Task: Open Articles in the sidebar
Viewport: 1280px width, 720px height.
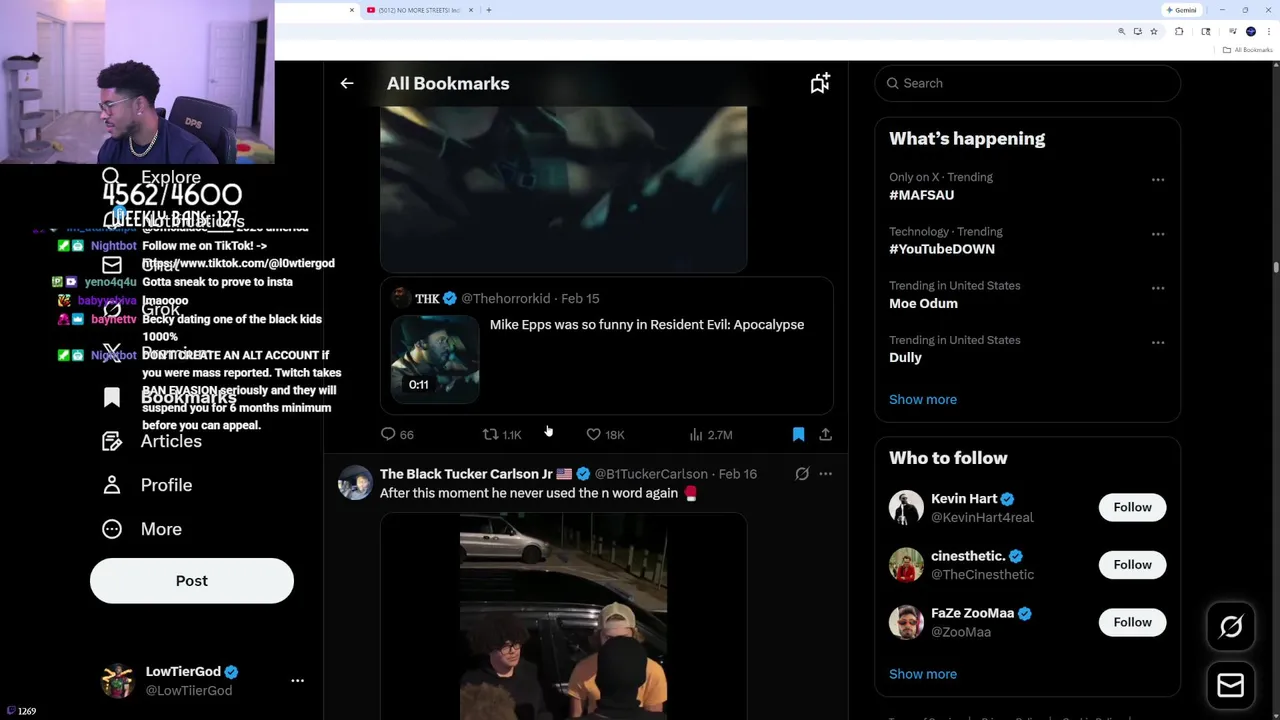Action: tap(151, 442)
